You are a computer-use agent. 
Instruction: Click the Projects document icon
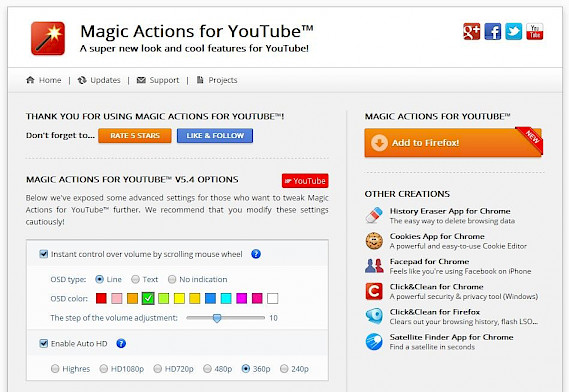click(200, 80)
